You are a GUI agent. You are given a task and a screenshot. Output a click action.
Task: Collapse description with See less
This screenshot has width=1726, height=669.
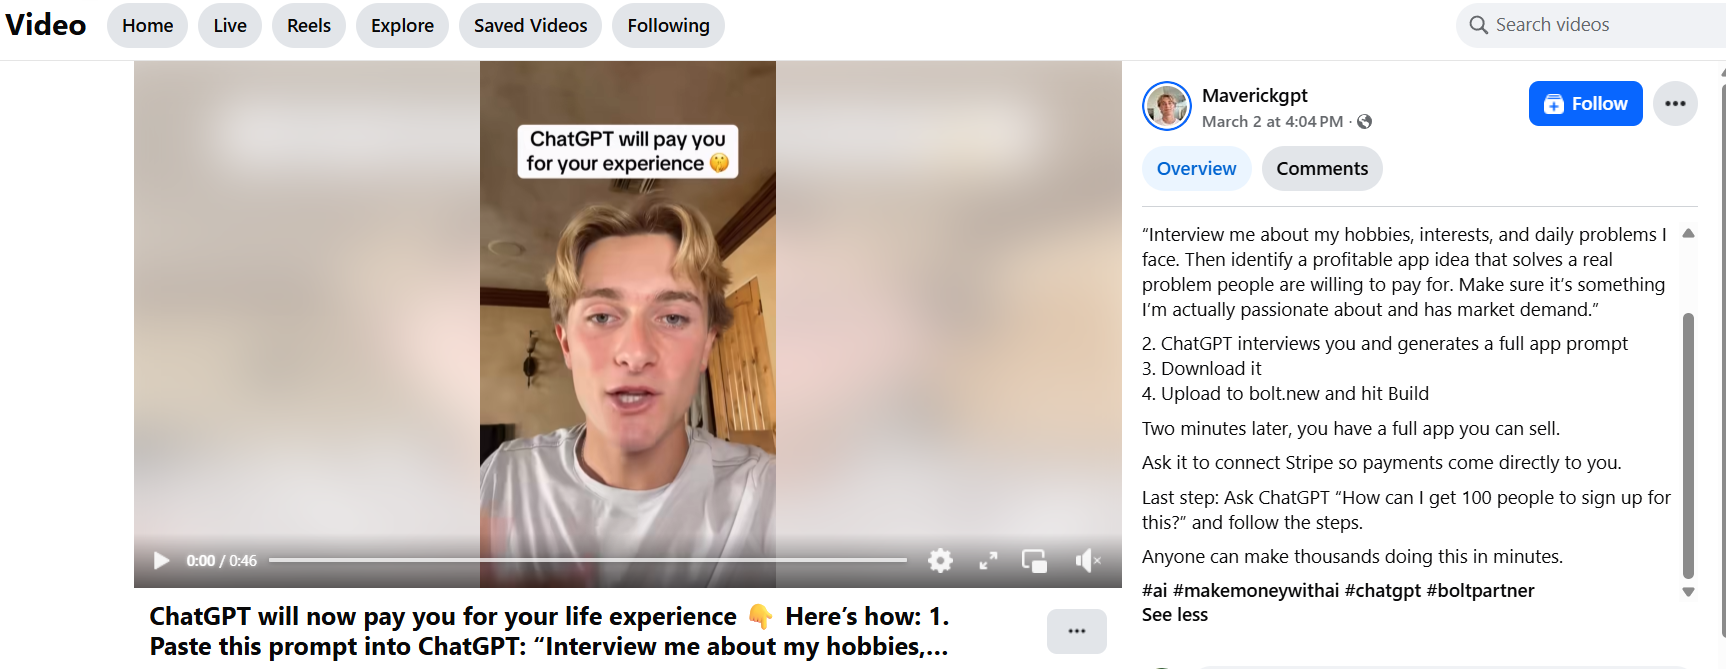pos(1174,615)
